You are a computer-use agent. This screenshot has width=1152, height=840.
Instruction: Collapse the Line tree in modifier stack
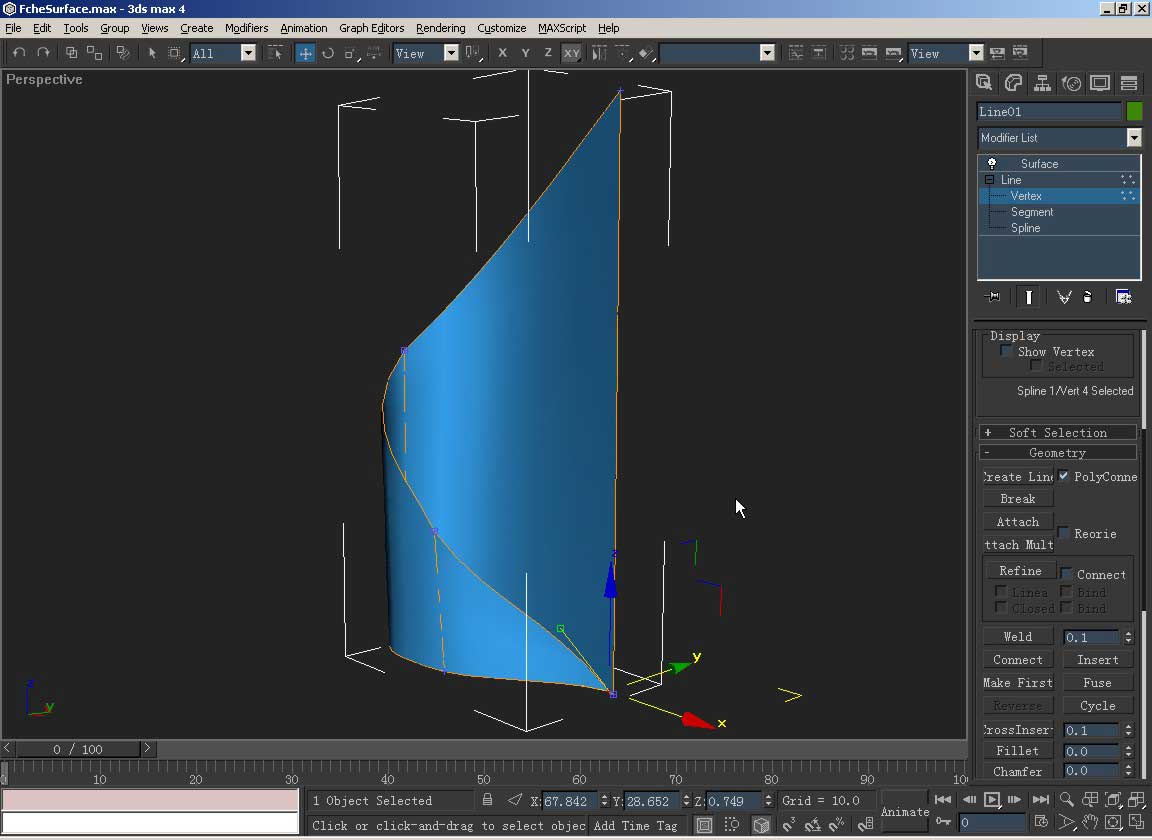click(x=989, y=180)
